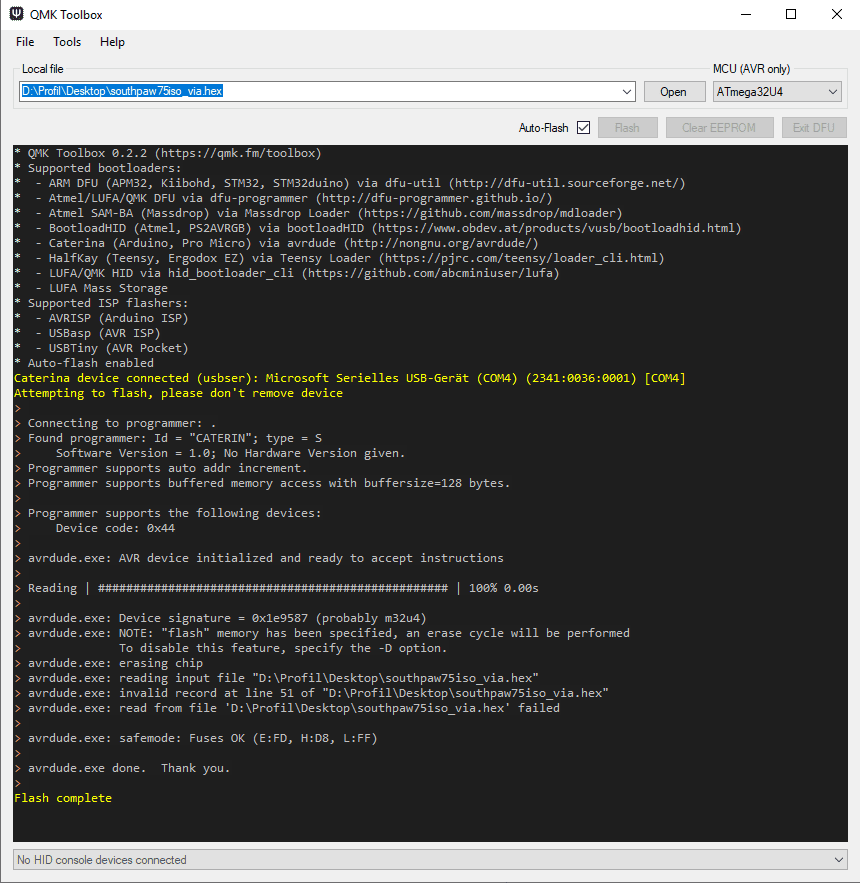Click the Flash button
The image size is (860, 883).
(x=627, y=128)
